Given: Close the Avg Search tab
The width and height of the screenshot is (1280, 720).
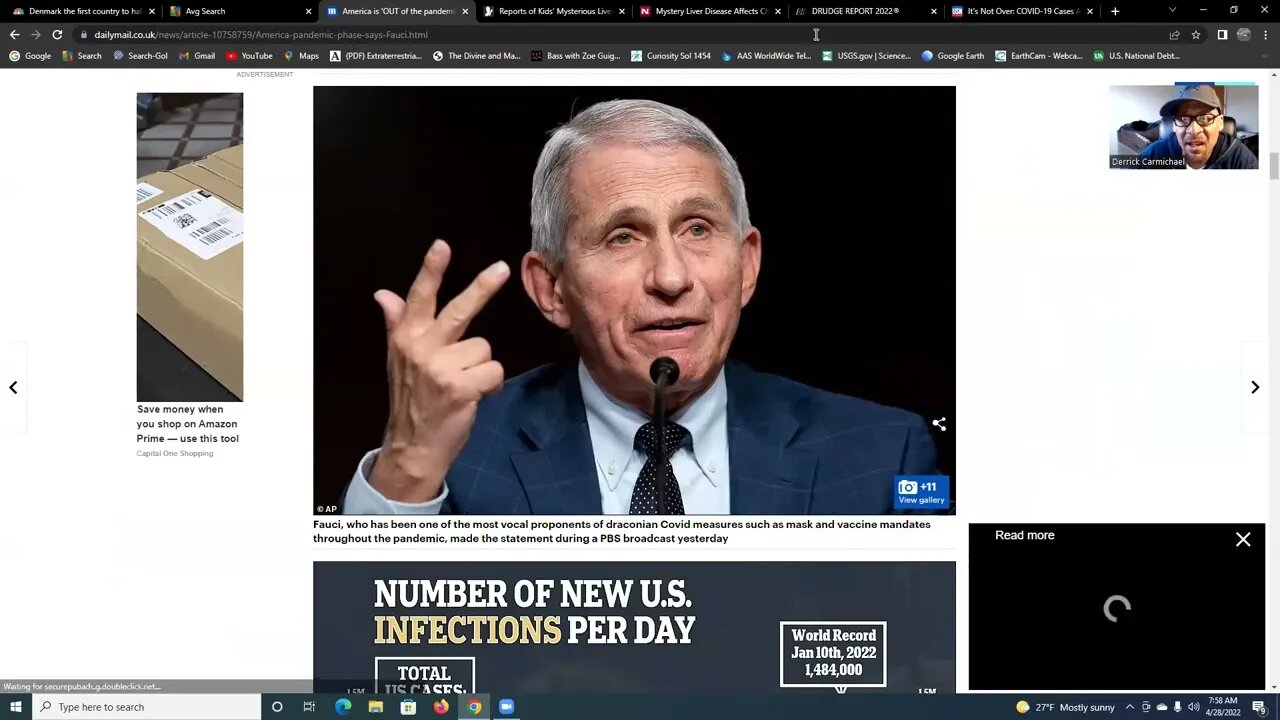Looking at the screenshot, I should click(x=309, y=11).
